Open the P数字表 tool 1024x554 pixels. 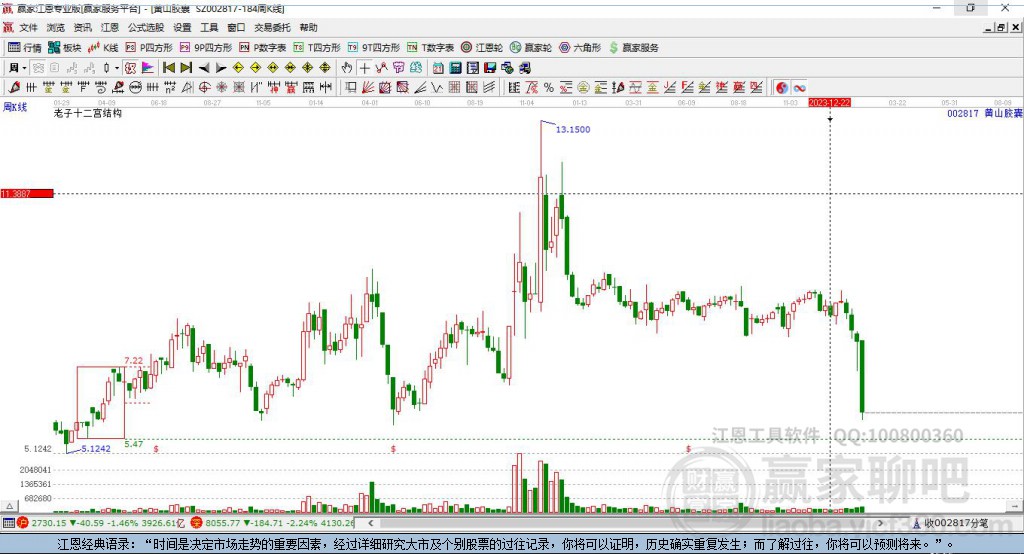(x=263, y=48)
